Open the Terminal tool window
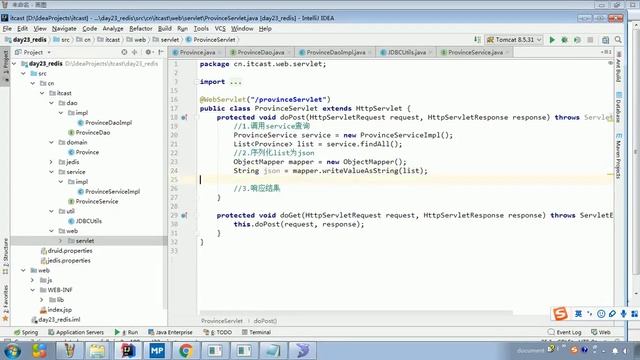The height and width of the screenshot is (360, 640). pos(256,332)
